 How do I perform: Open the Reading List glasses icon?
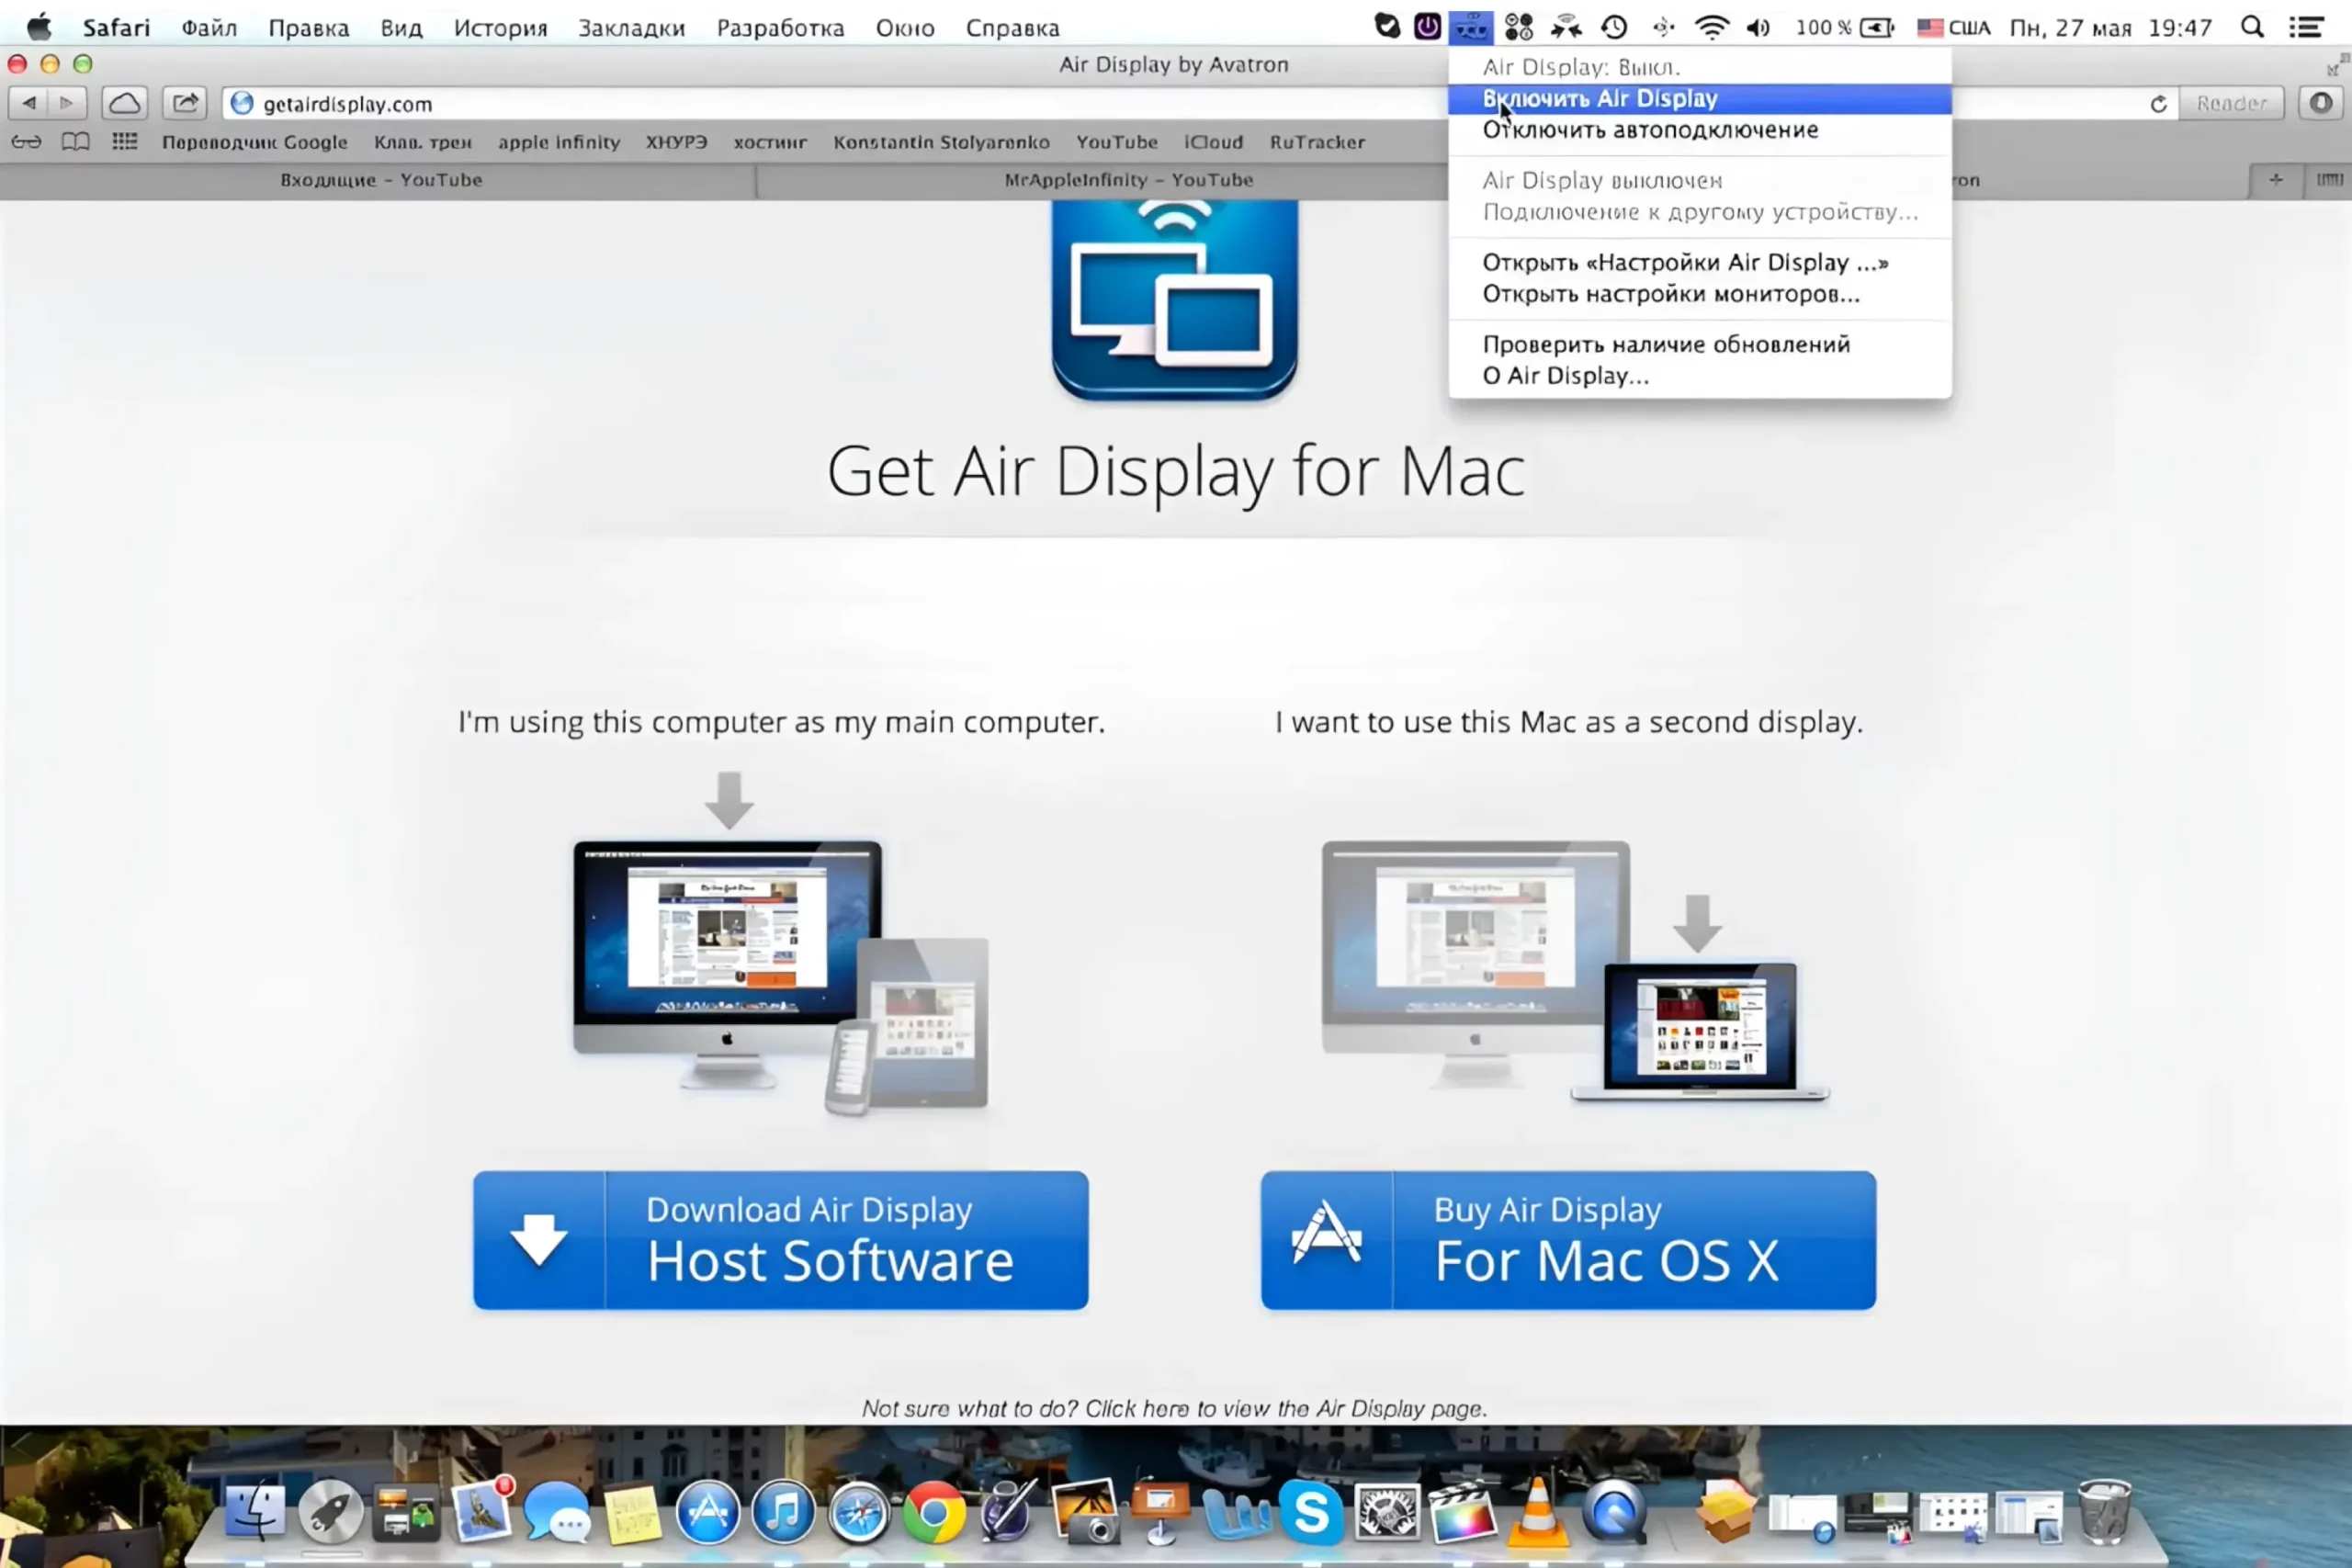(26, 142)
